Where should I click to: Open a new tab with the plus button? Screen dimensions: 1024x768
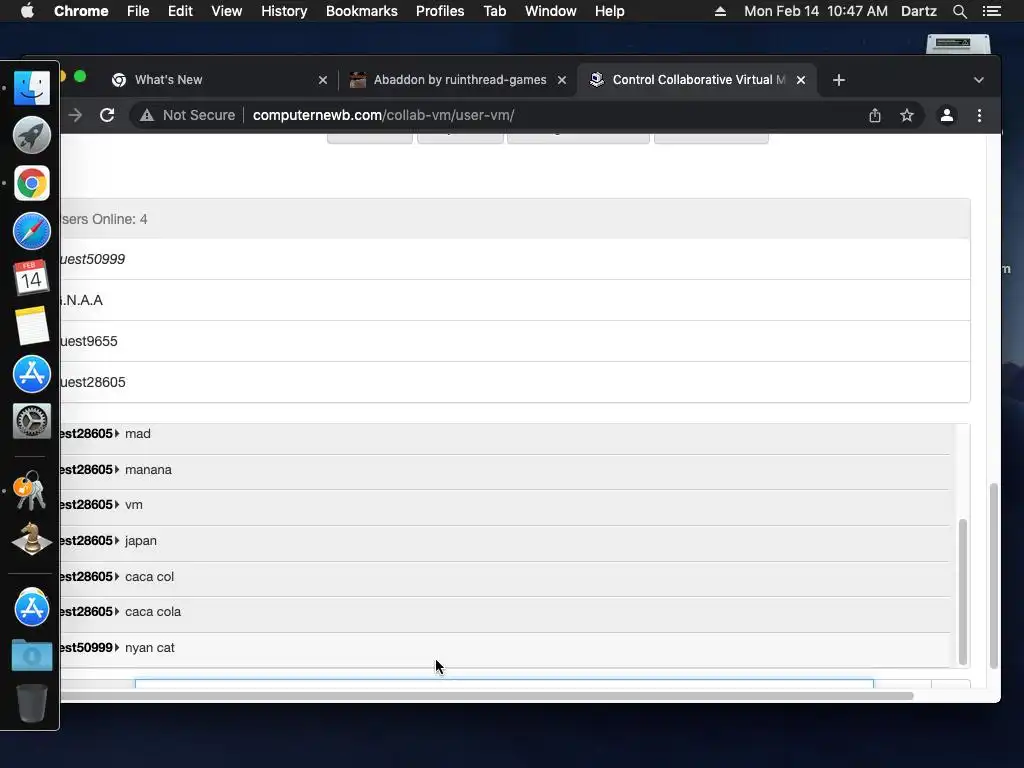coord(839,80)
